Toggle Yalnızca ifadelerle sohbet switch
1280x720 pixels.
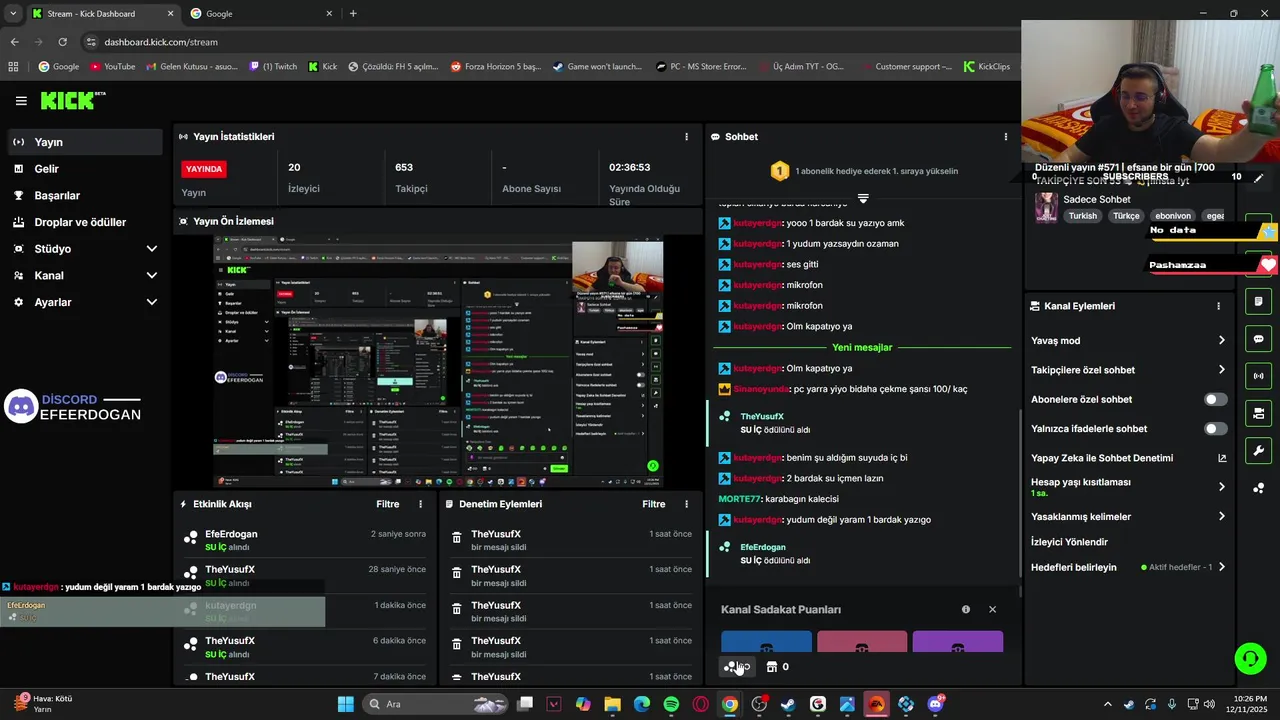[1215, 429]
